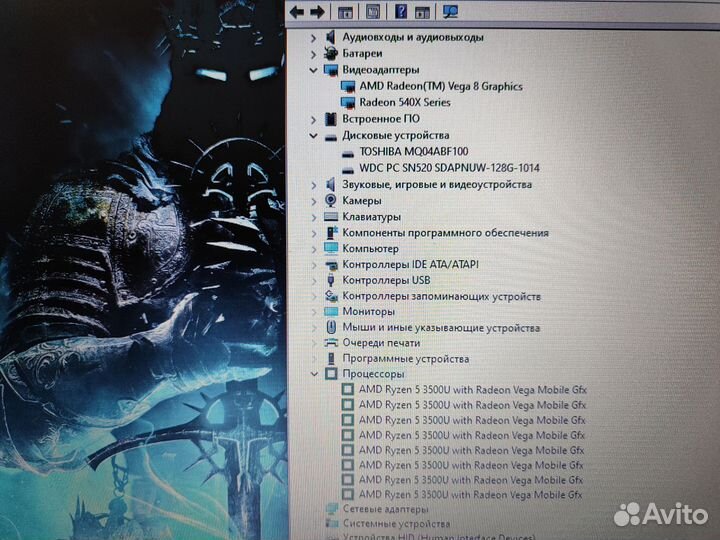Collapse the Дисковые устройства category
The height and width of the screenshot is (540, 720).
[314, 135]
